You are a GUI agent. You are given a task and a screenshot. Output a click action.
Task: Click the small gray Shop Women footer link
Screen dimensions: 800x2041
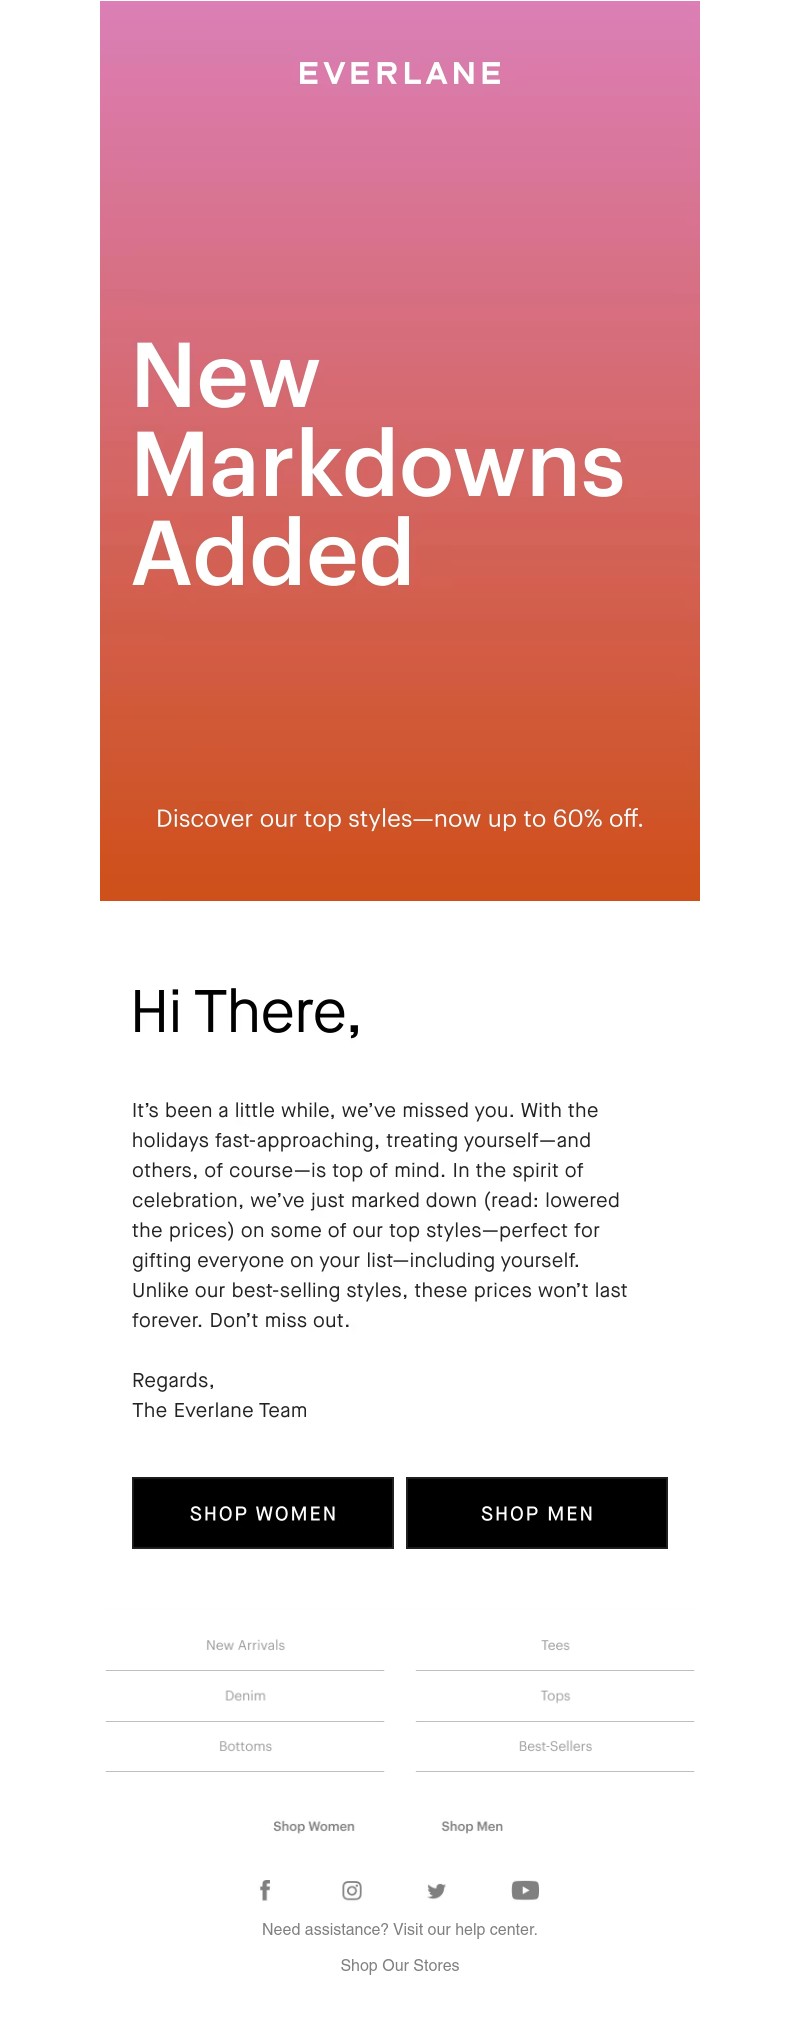pyautogui.click(x=314, y=1826)
